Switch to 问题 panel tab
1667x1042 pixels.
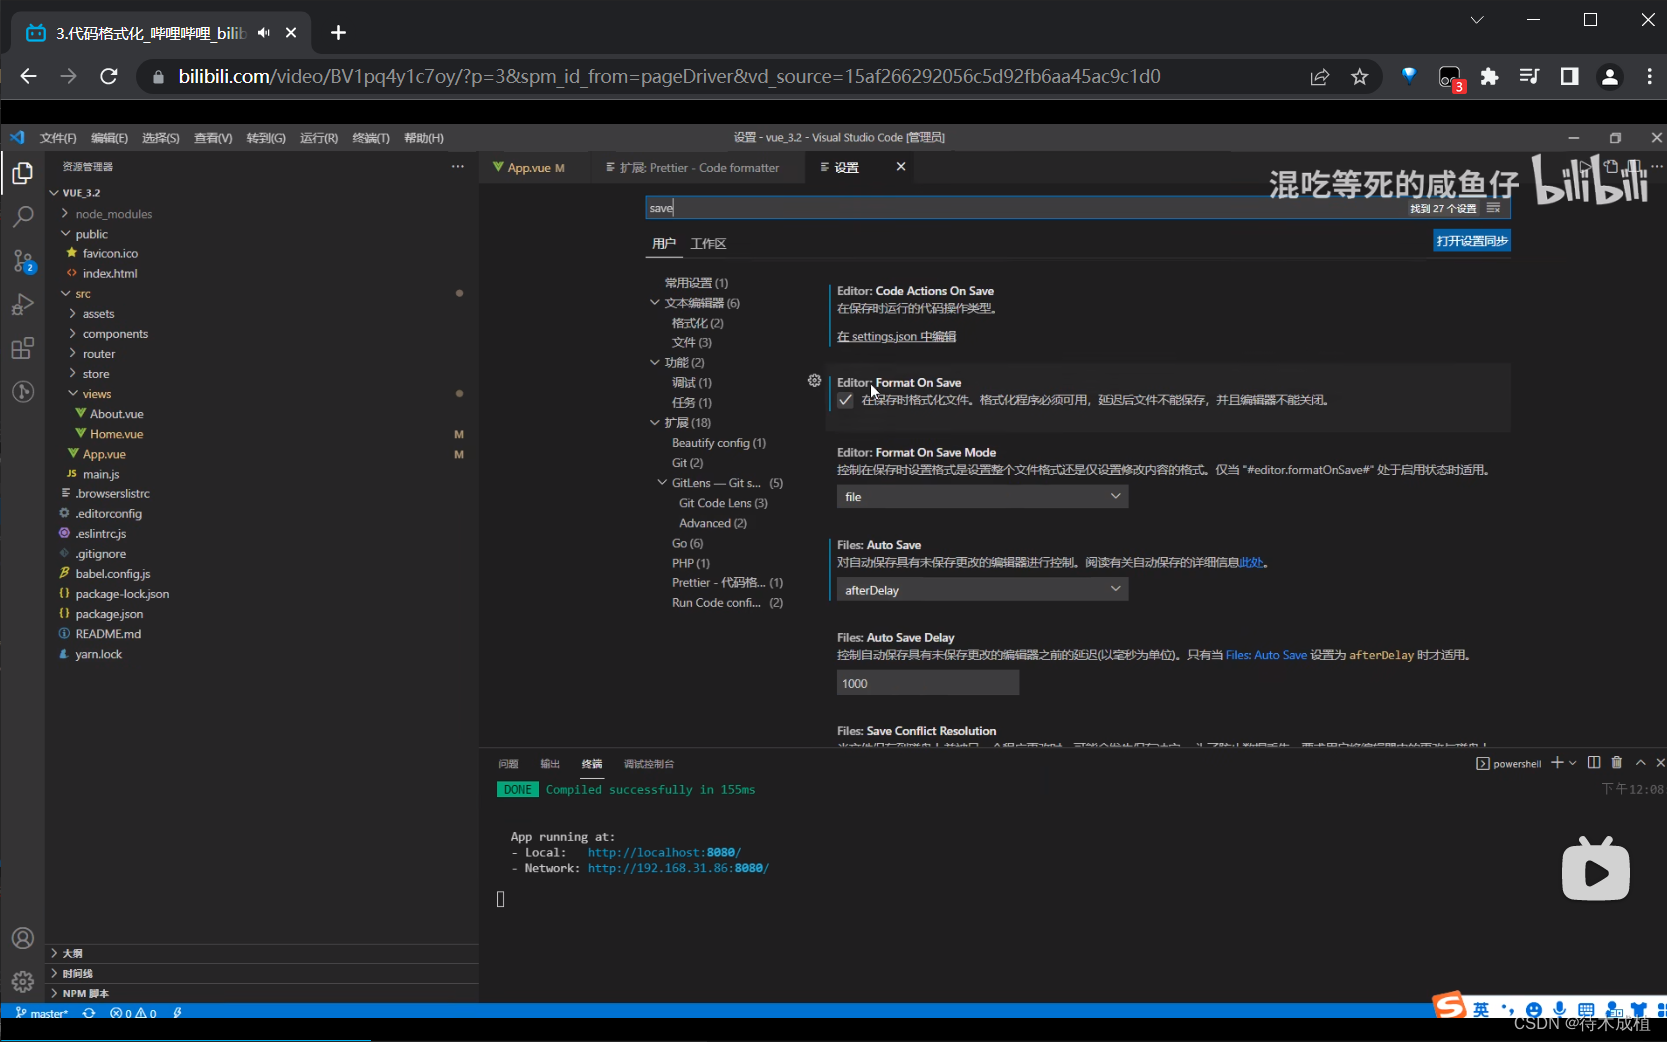coord(508,764)
